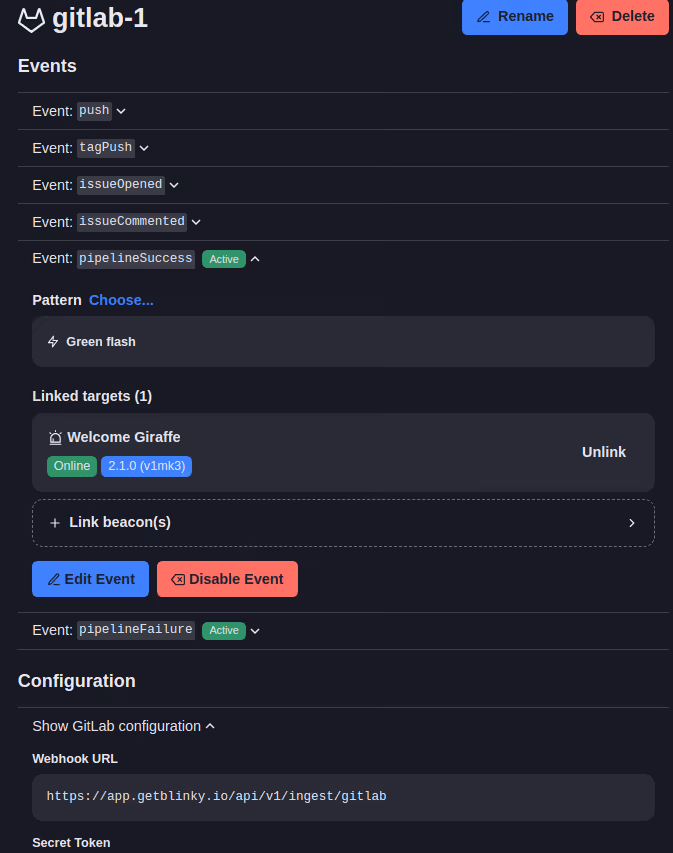Click the delete icon inside the Delete button

599,17
